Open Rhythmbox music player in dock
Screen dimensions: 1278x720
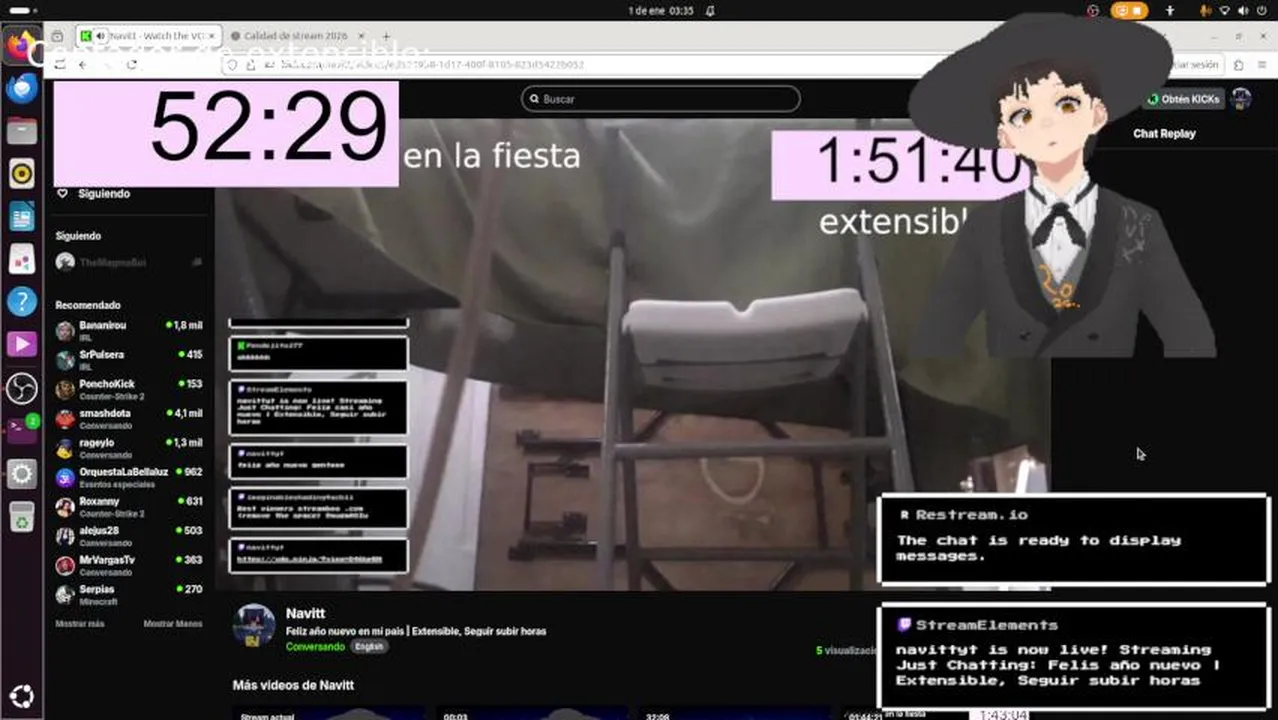21,174
